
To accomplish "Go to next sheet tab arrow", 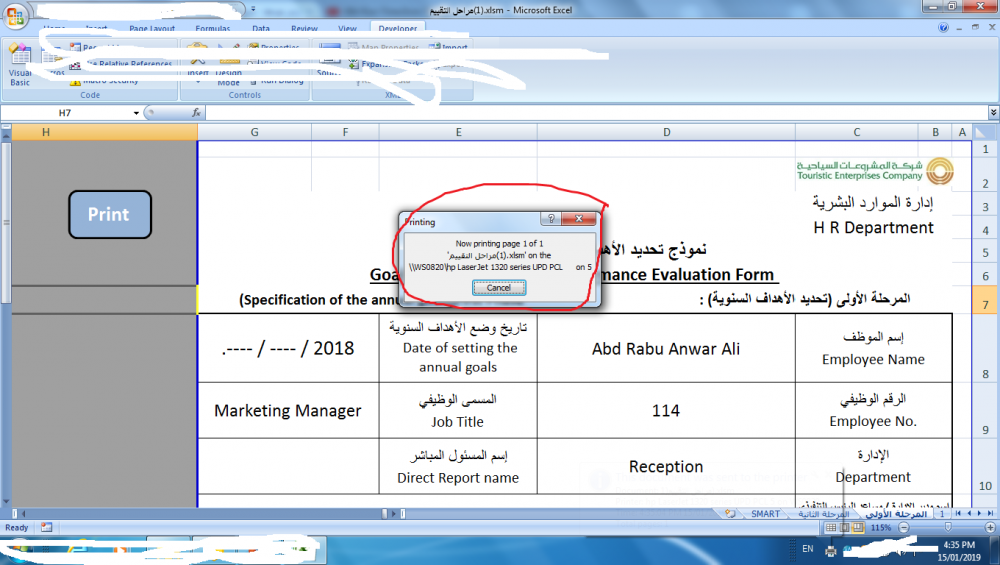I will [980, 513].
